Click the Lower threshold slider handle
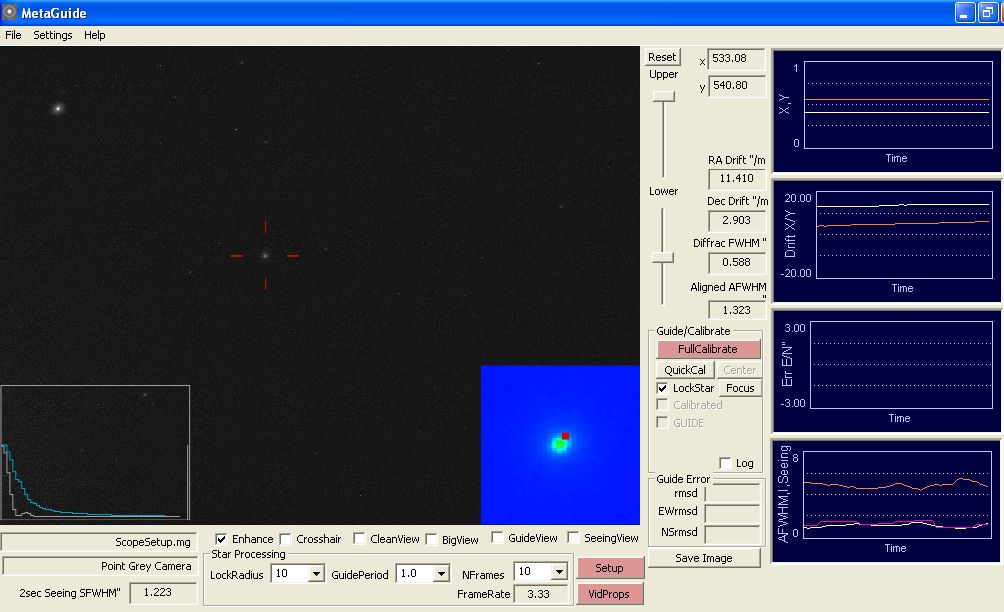 point(663,257)
